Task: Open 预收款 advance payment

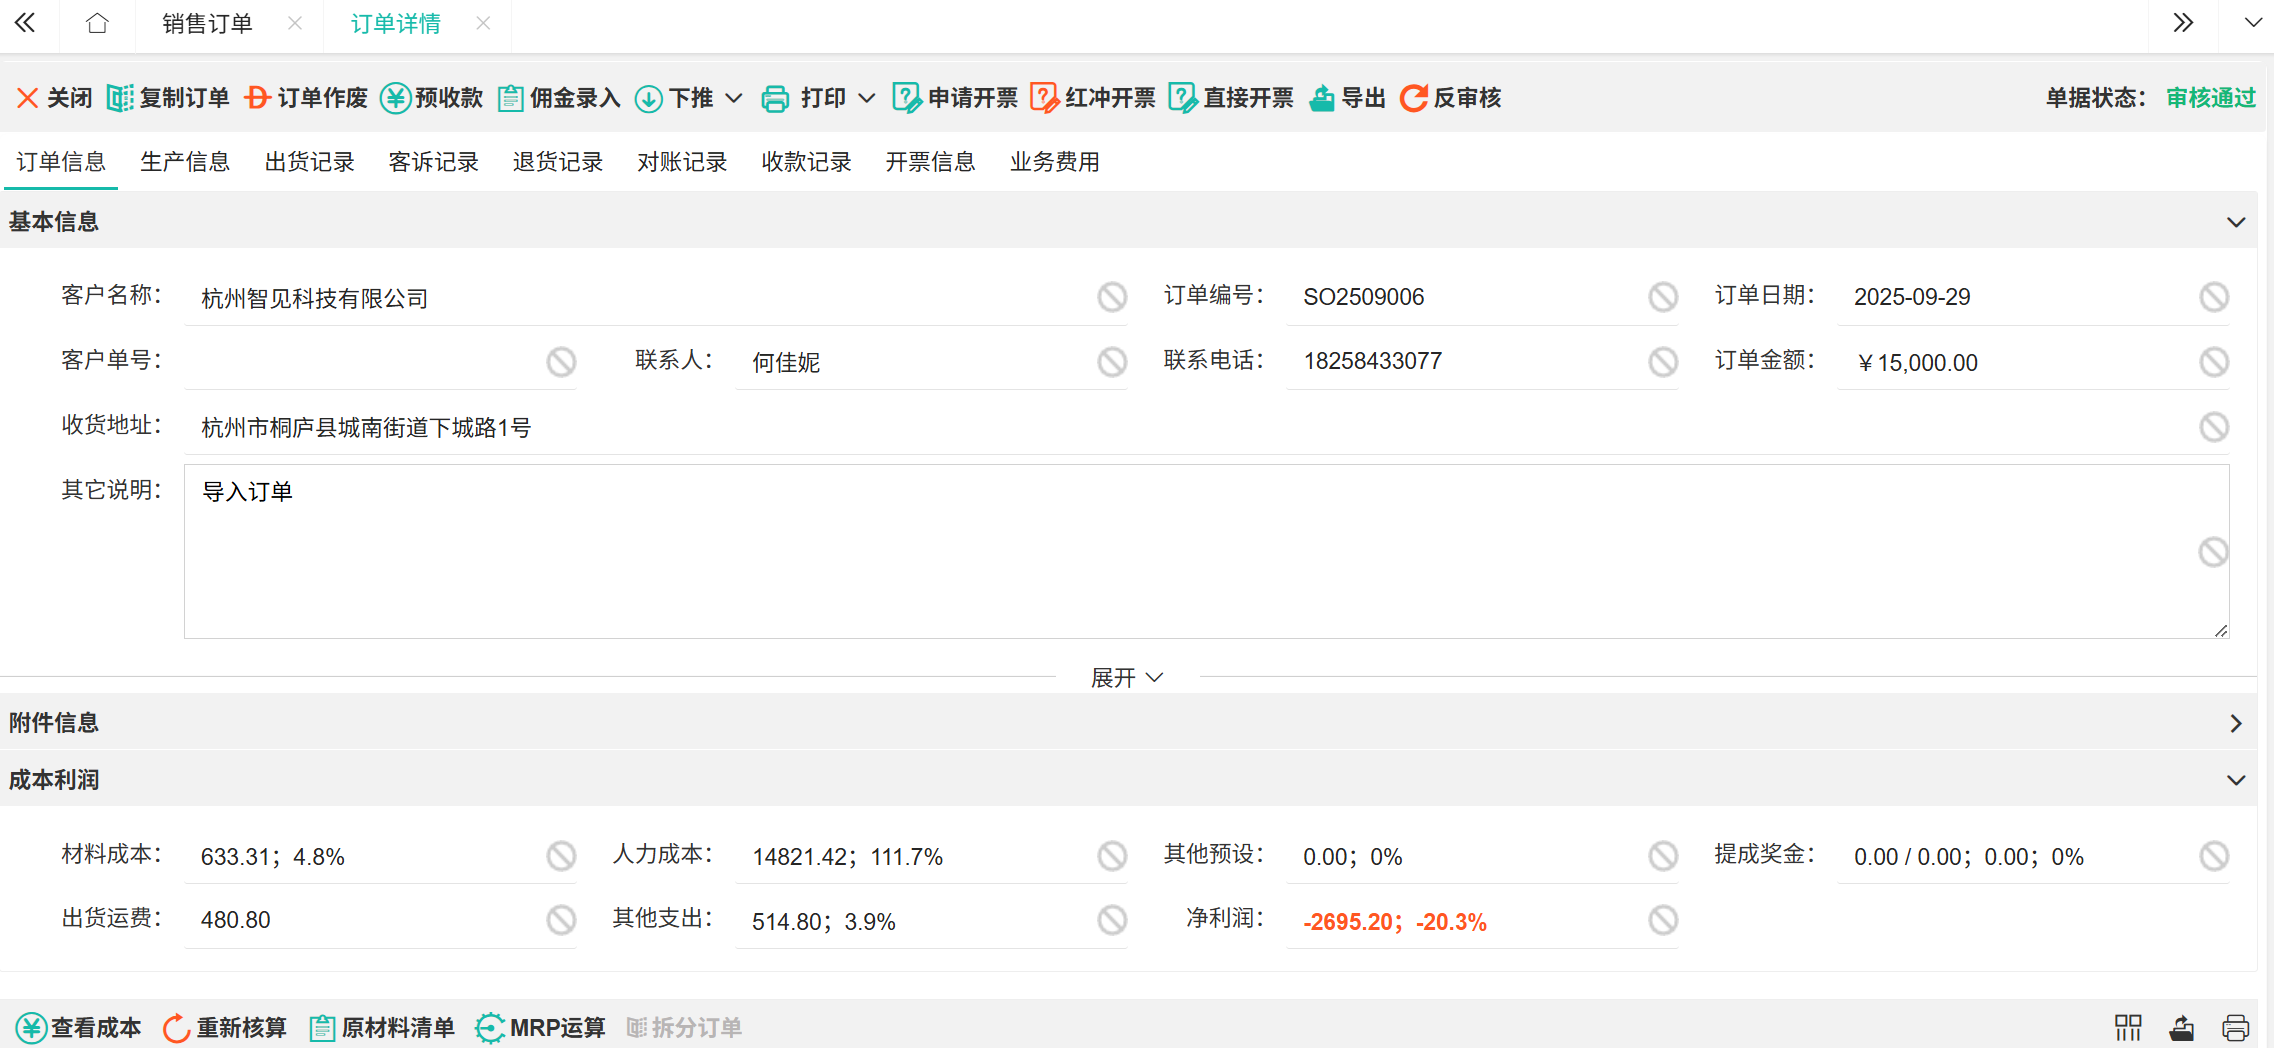Action: [432, 98]
